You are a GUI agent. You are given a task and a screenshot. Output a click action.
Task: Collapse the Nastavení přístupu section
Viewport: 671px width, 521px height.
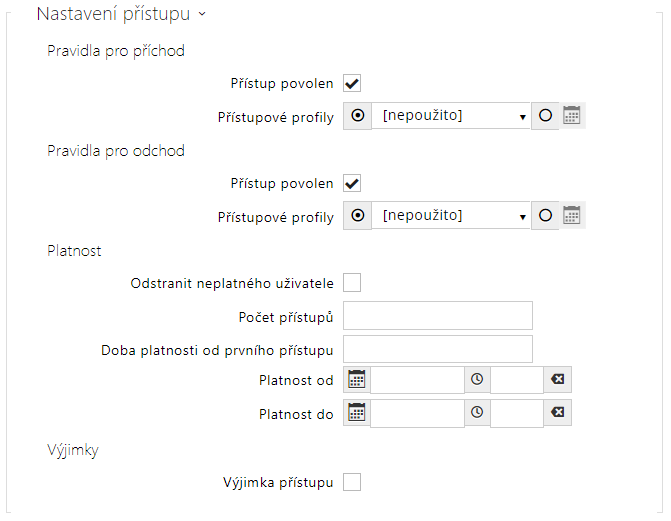[x=202, y=15]
